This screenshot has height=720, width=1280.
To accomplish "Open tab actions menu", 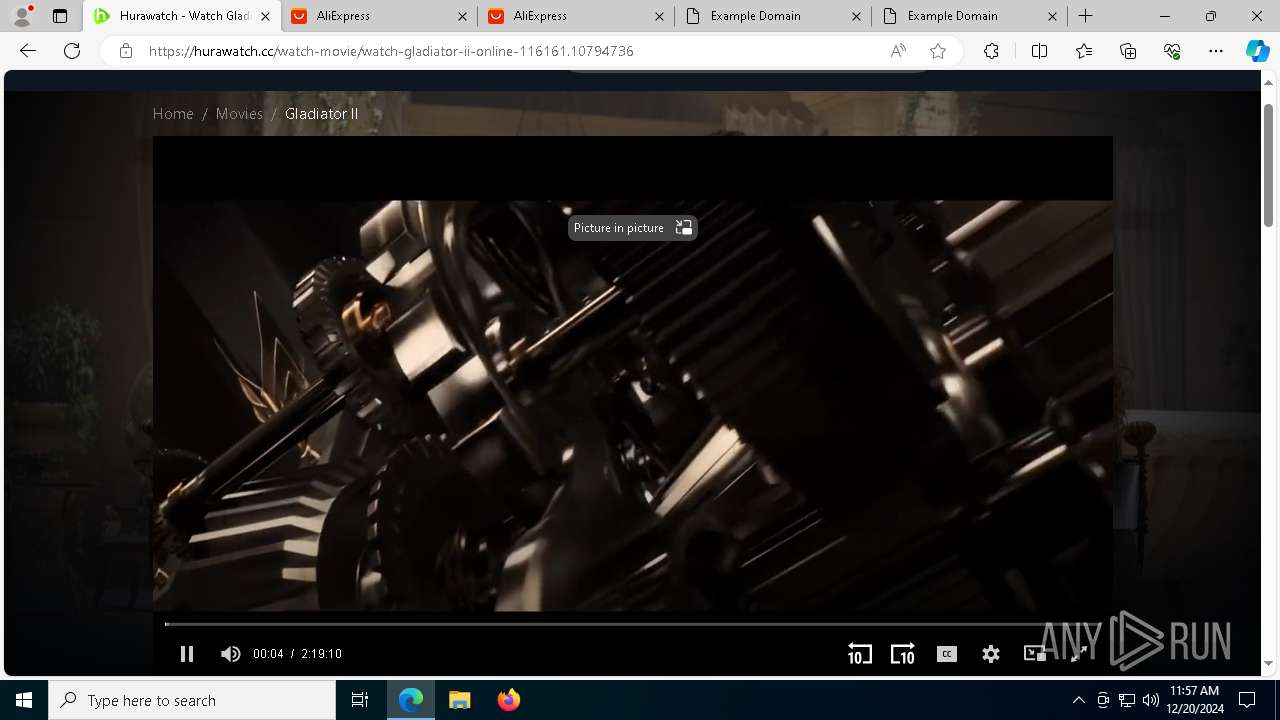I will 60,16.
